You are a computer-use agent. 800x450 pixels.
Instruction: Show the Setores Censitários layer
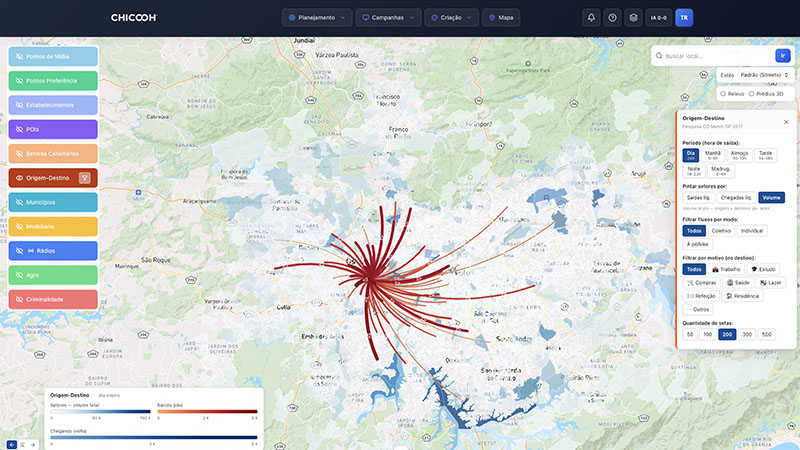(x=53, y=154)
